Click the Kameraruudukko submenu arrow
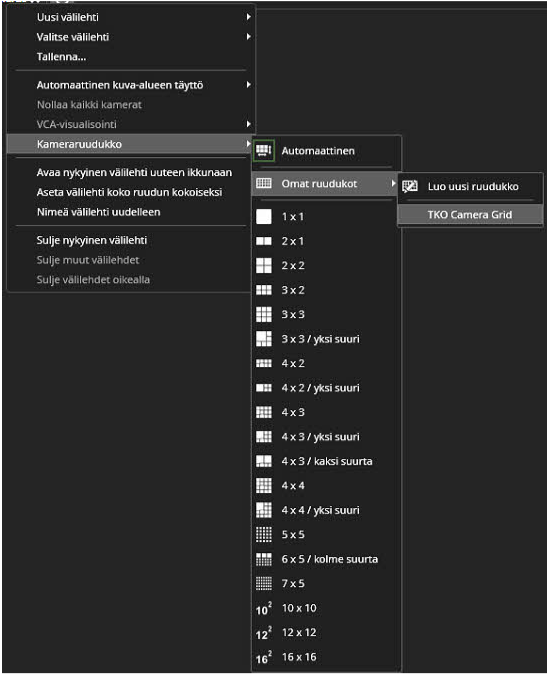 [248, 144]
